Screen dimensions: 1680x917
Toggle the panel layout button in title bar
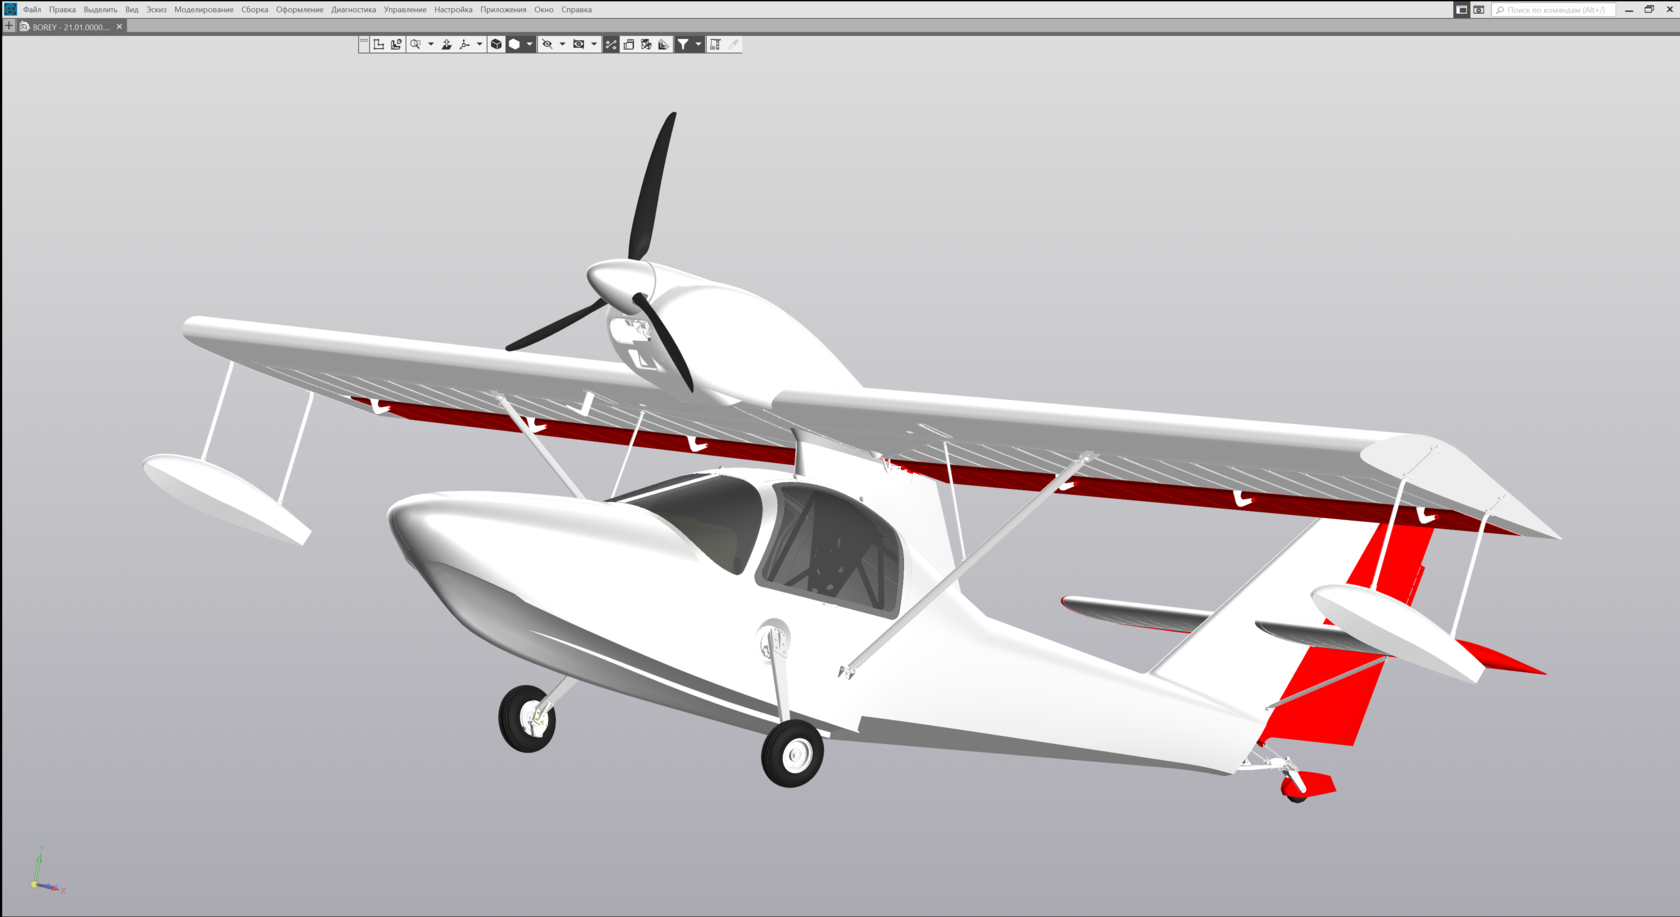pos(1462,10)
